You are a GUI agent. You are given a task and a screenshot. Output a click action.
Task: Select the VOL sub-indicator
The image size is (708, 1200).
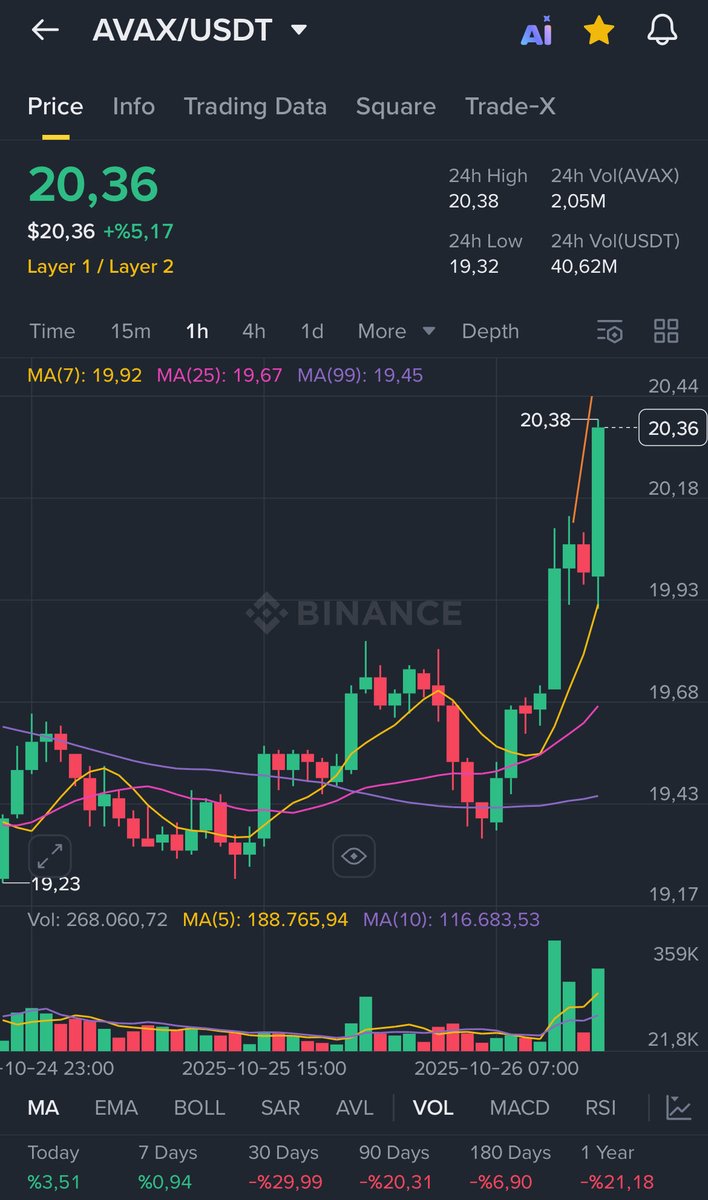click(x=433, y=1107)
